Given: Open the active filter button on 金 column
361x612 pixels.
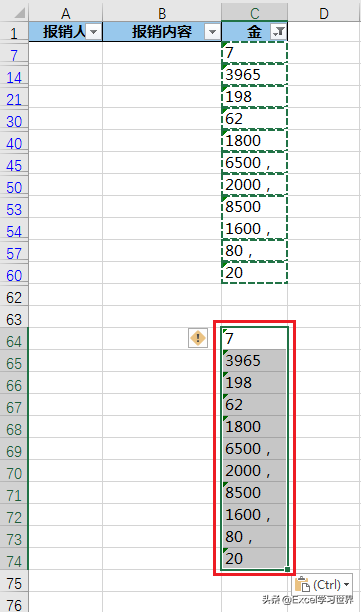Looking at the screenshot, I should point(279,32).
